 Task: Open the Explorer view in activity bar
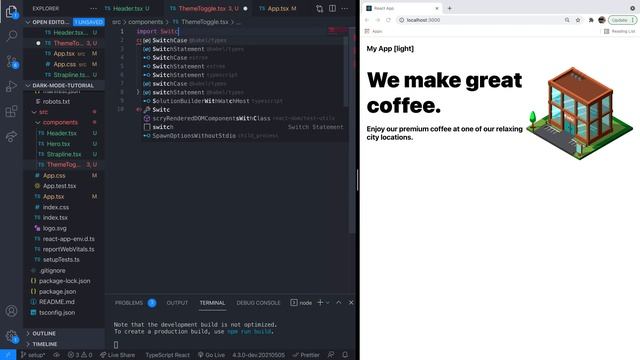click(11, 12)
